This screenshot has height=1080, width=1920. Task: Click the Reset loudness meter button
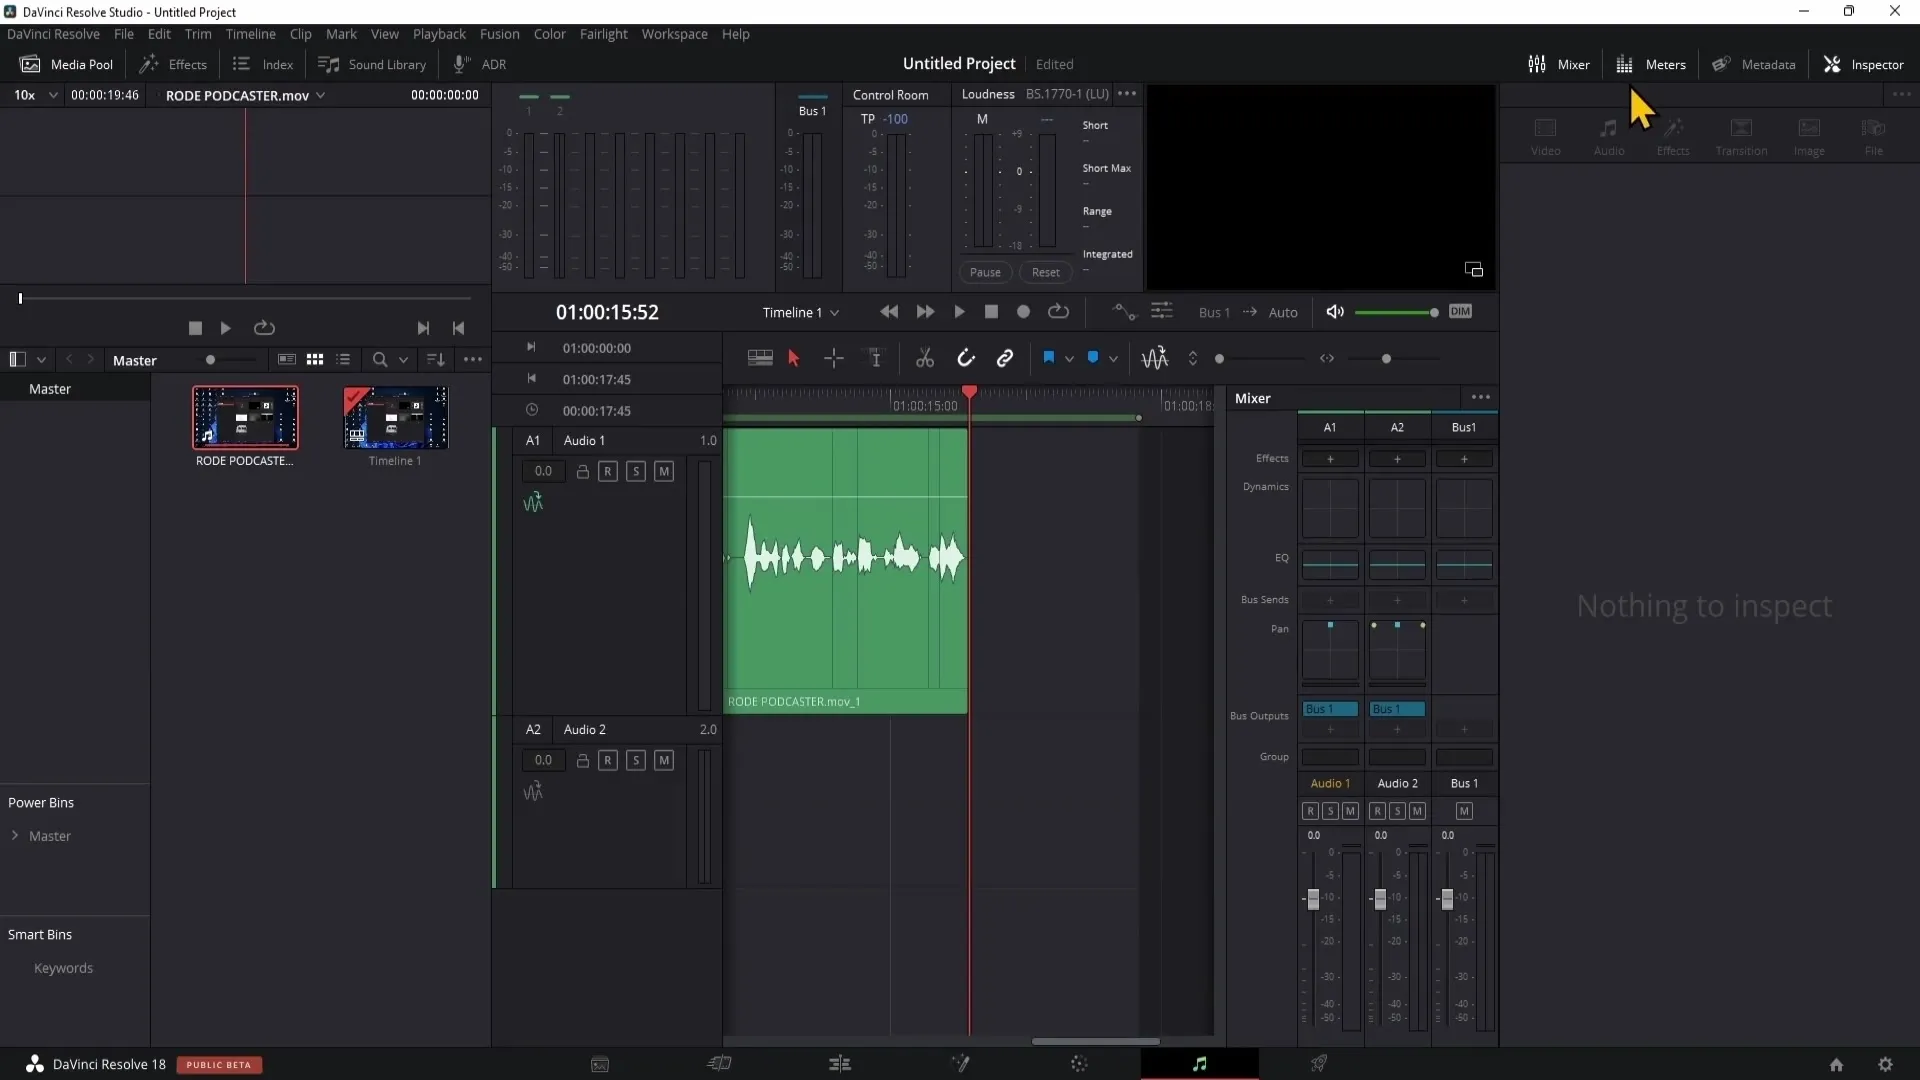pyautogui.click(x=1046, y=272)
